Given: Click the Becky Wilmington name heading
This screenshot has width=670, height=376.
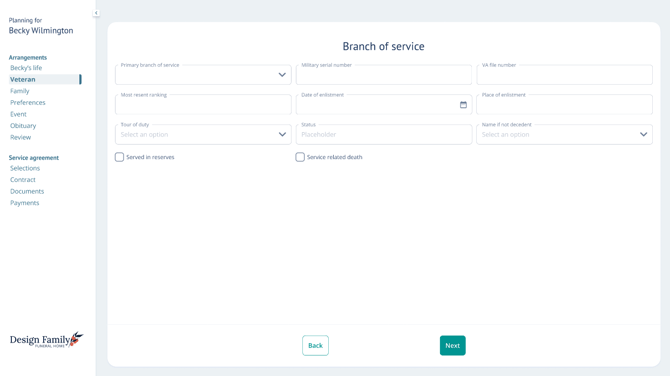Looking at the screenshot, I should (41, 31).
